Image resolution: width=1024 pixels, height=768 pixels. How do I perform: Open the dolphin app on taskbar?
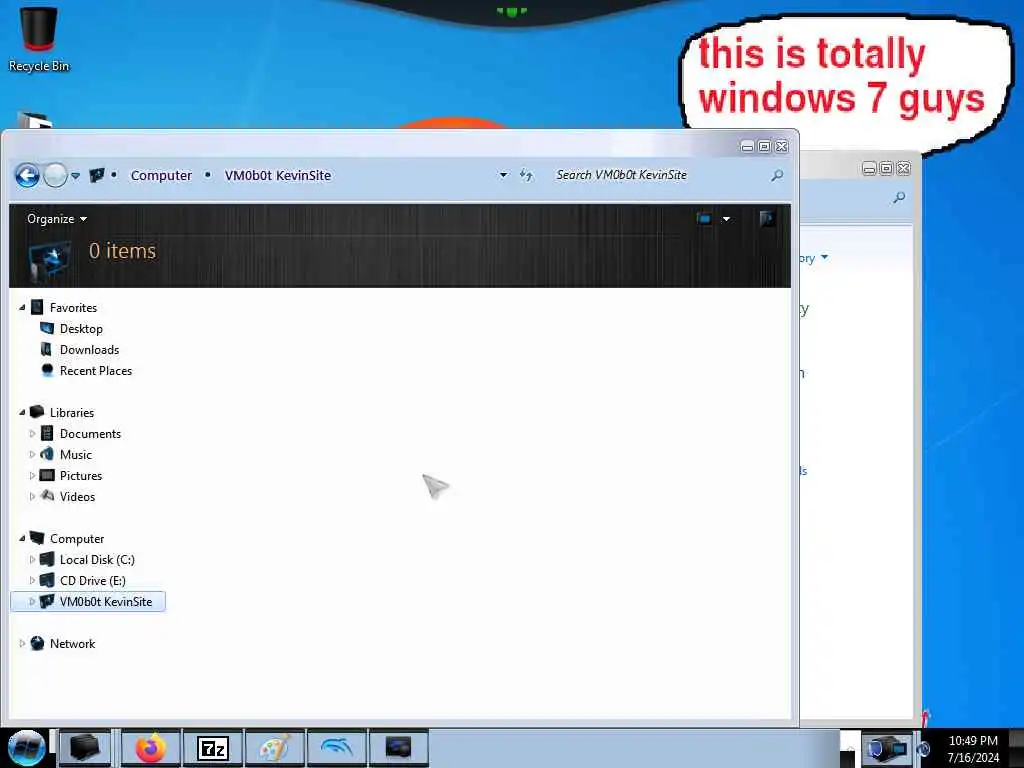[x=337, y=748]
